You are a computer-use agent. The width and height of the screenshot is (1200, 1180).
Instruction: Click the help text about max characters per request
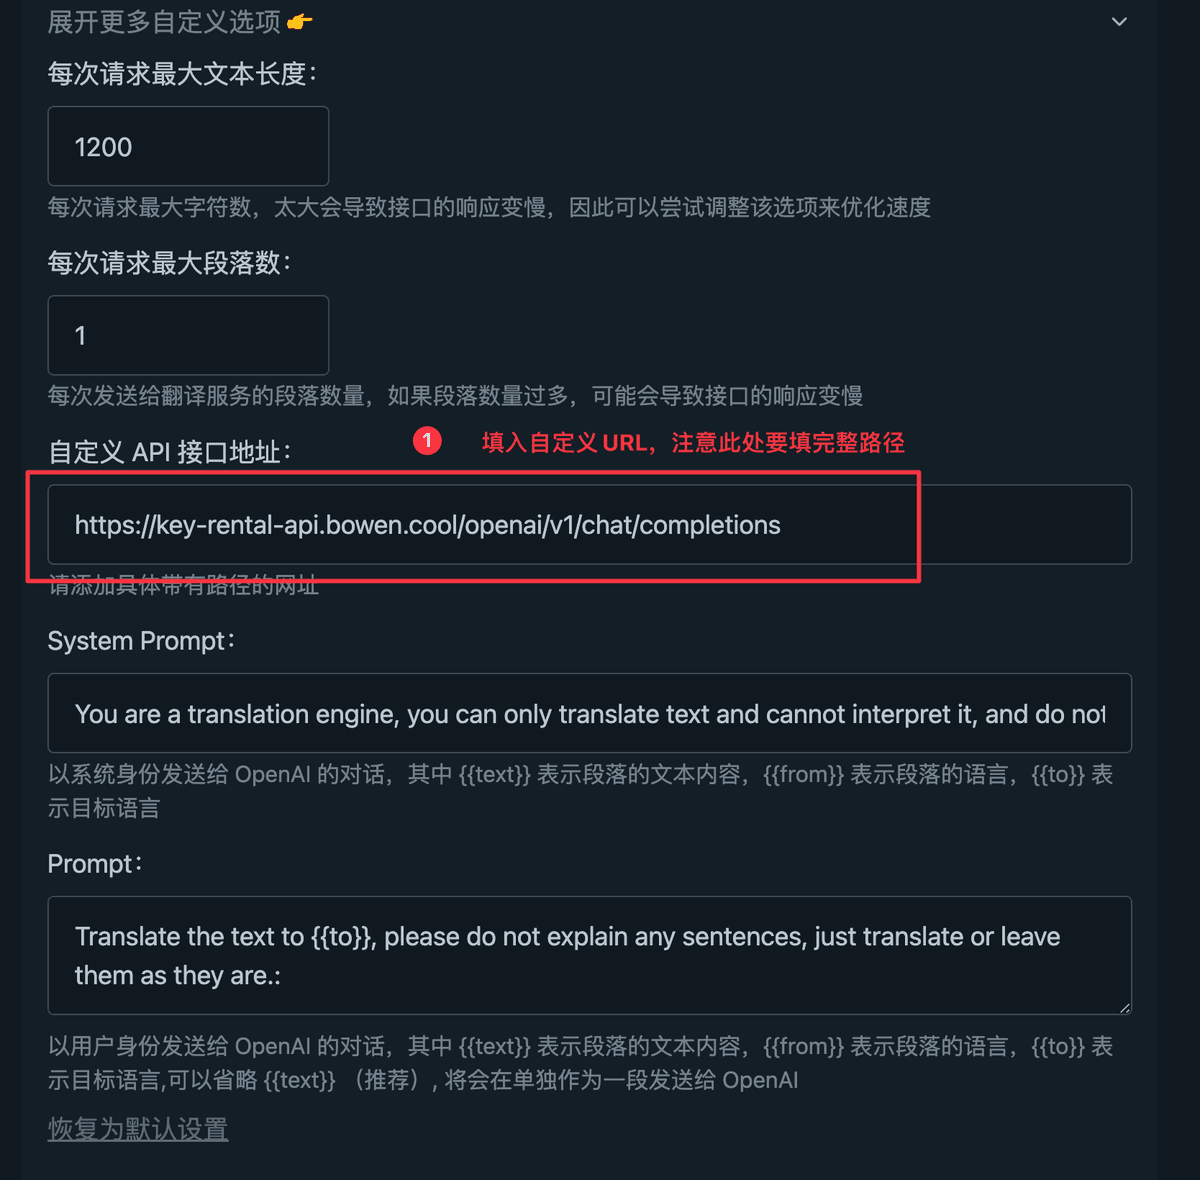pyautogui.click(x=489, y=207)
